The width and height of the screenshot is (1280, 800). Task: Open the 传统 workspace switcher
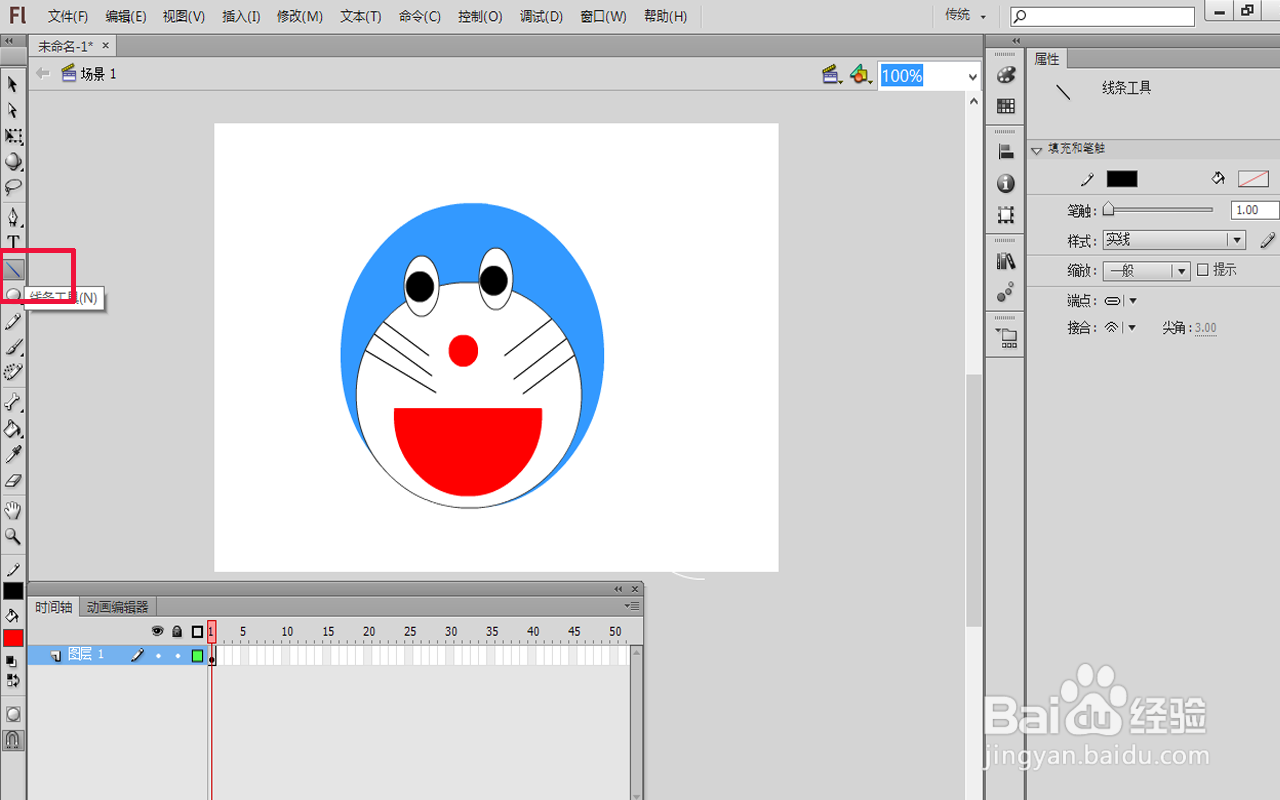pyautogui.click(x=965, y=15)
